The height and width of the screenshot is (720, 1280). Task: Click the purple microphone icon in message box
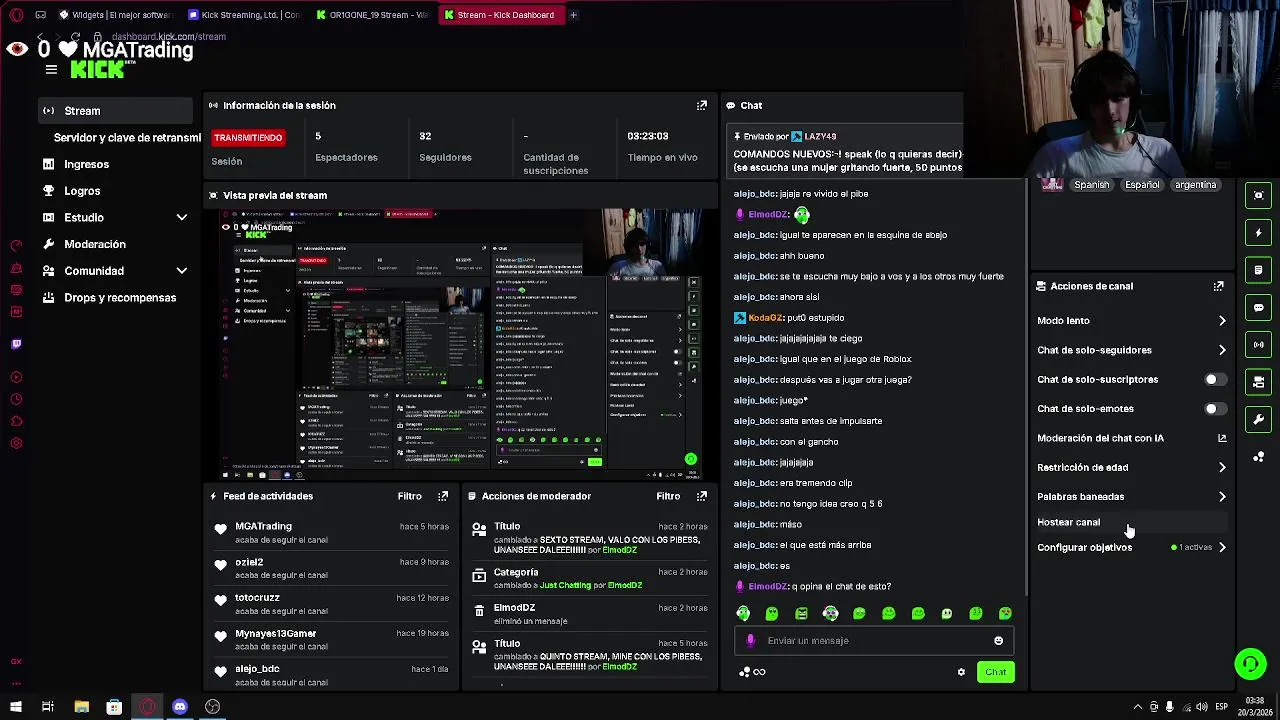[x=750, y=641]
